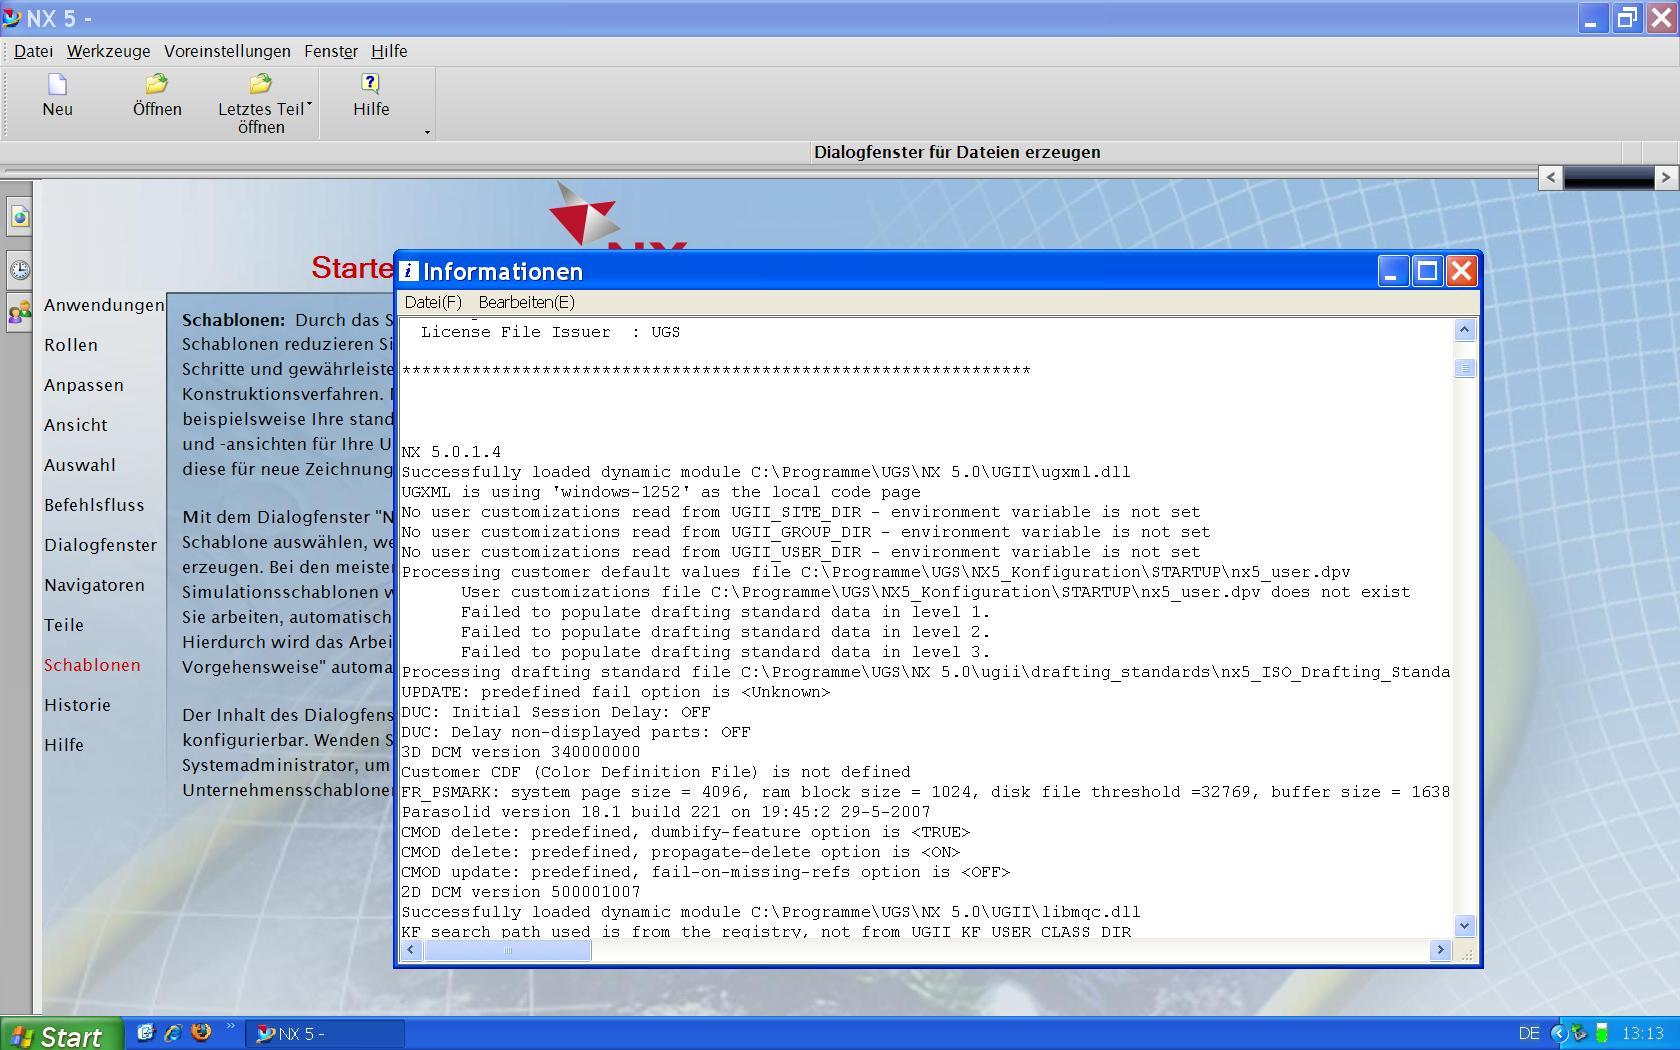Restore down the NX 5 main window
The width and height of the screenshot is (1680, 1050).
pos(1627,18)
